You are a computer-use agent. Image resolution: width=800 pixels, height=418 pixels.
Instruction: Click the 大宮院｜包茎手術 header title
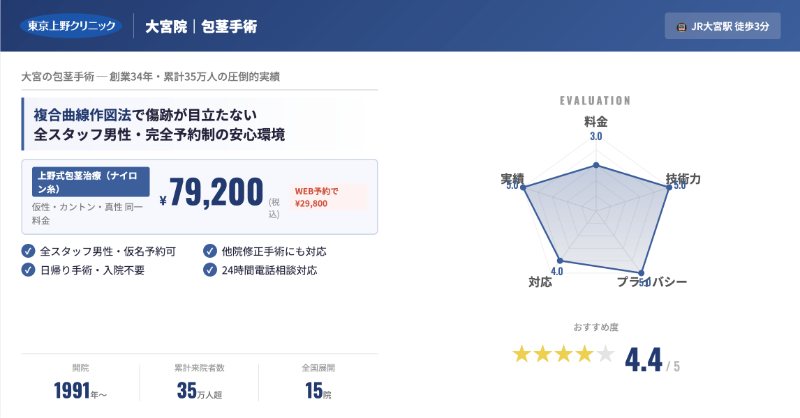tap(201, 26)
